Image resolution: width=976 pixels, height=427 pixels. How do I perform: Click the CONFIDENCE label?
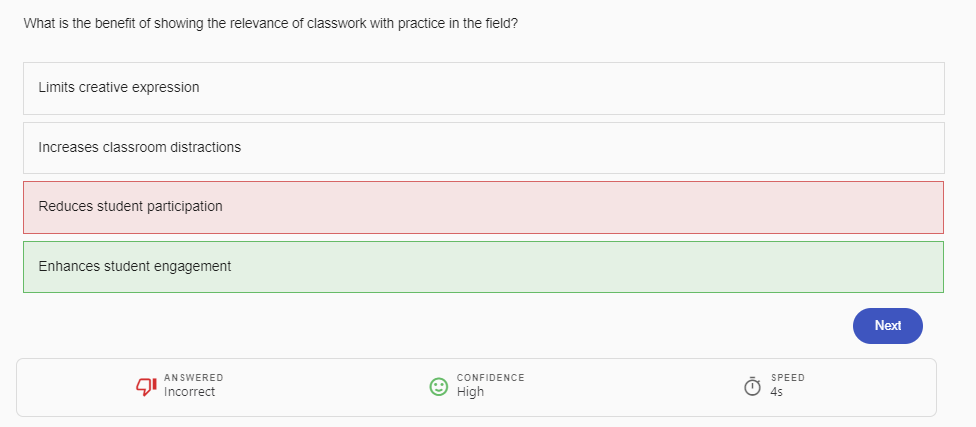coord(490,377)
